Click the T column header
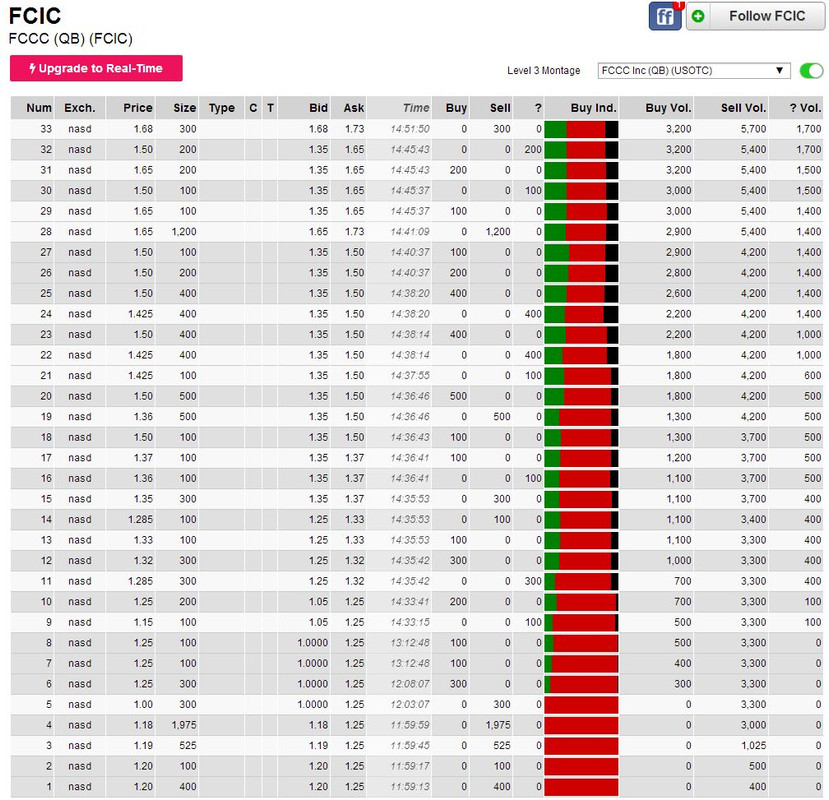Viewport: 829px width, 800px height. point(270,108)
